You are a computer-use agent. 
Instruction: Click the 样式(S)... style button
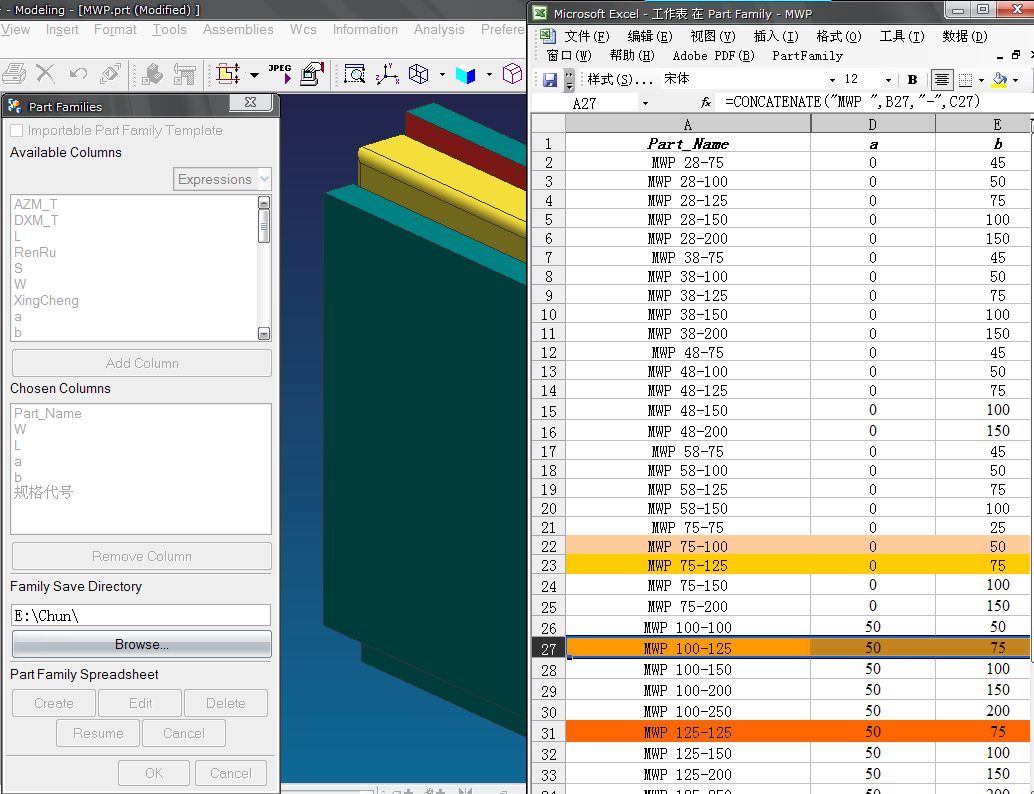[x=620, y=80]
